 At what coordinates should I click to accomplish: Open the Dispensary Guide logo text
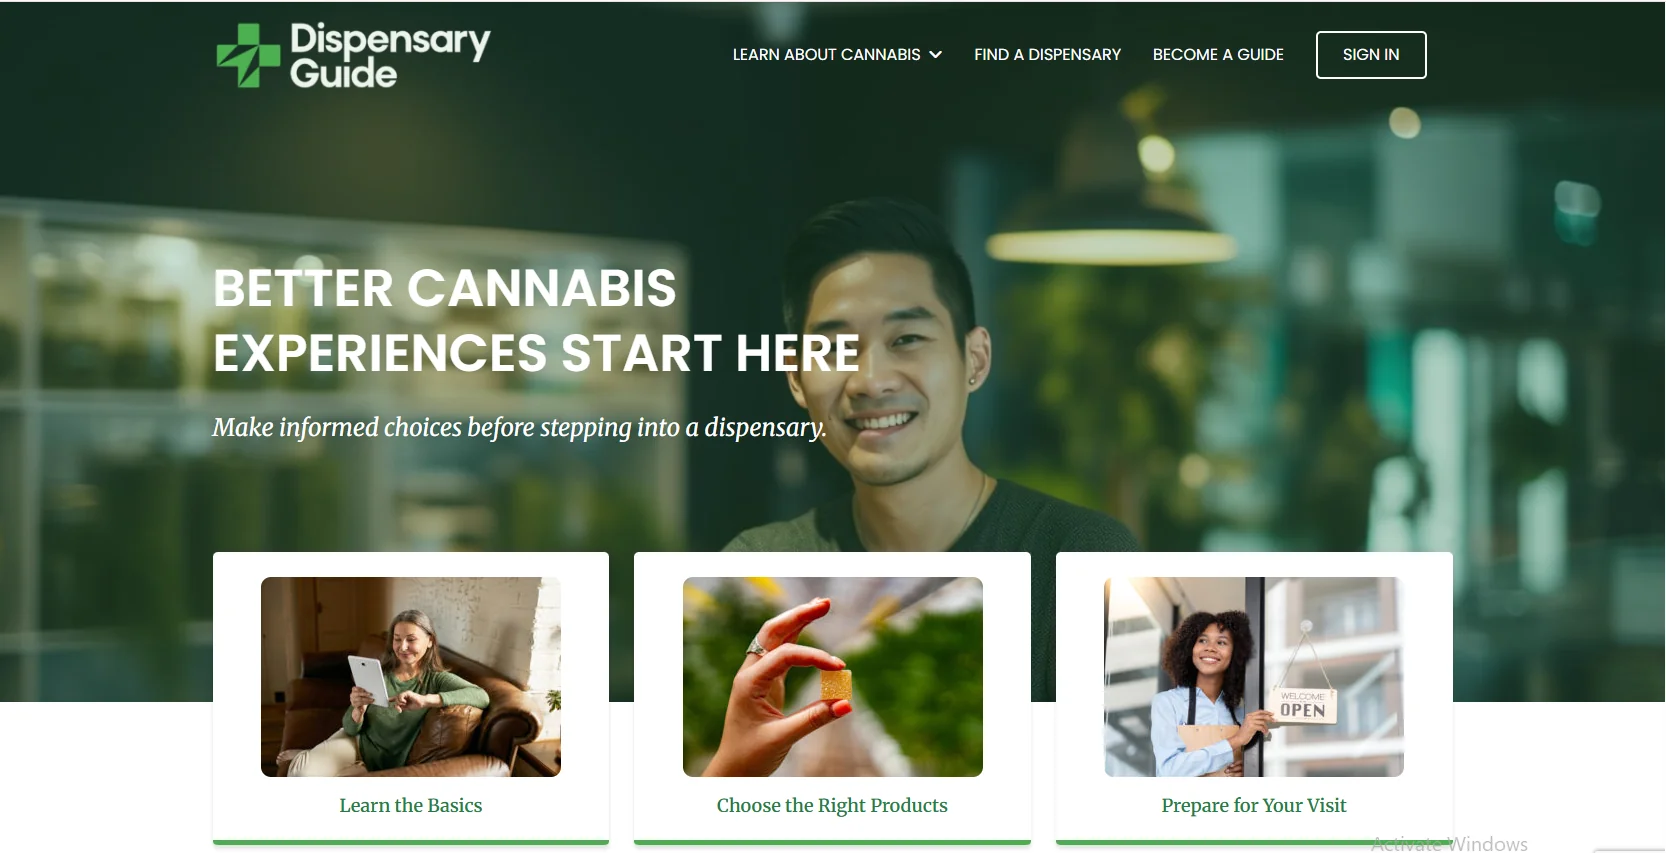[390, 56]
